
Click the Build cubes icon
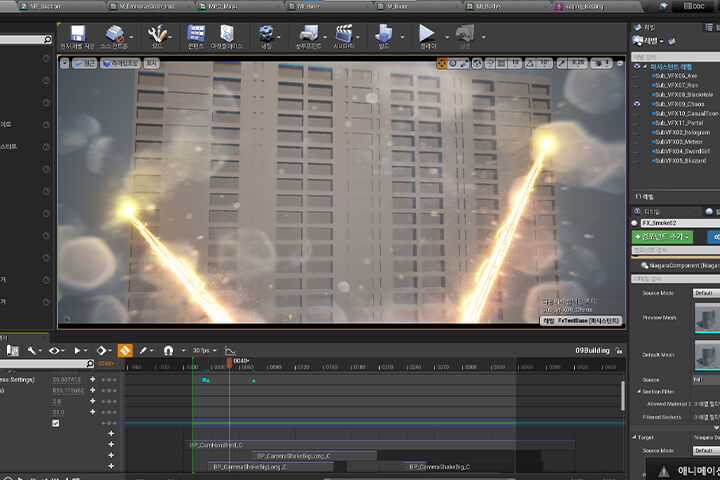coord(383,34)
